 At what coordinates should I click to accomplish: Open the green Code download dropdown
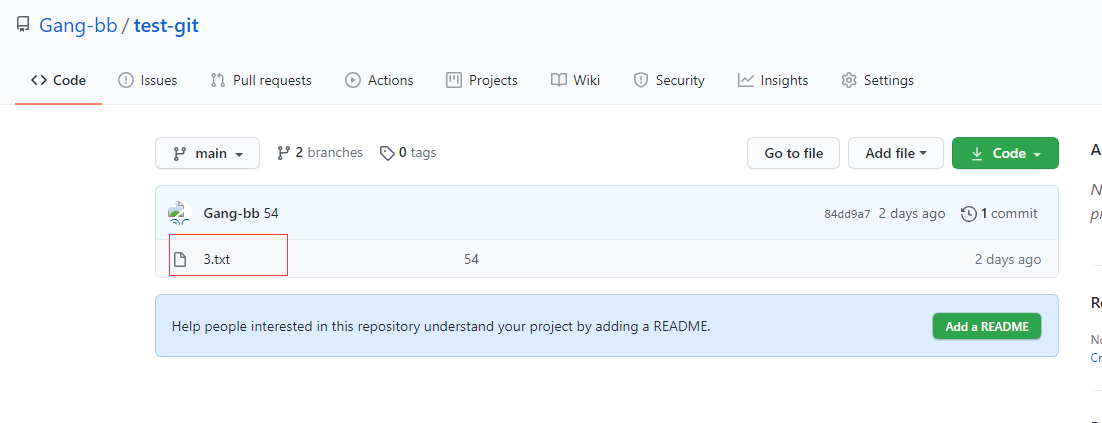(x=1005, y=153)
